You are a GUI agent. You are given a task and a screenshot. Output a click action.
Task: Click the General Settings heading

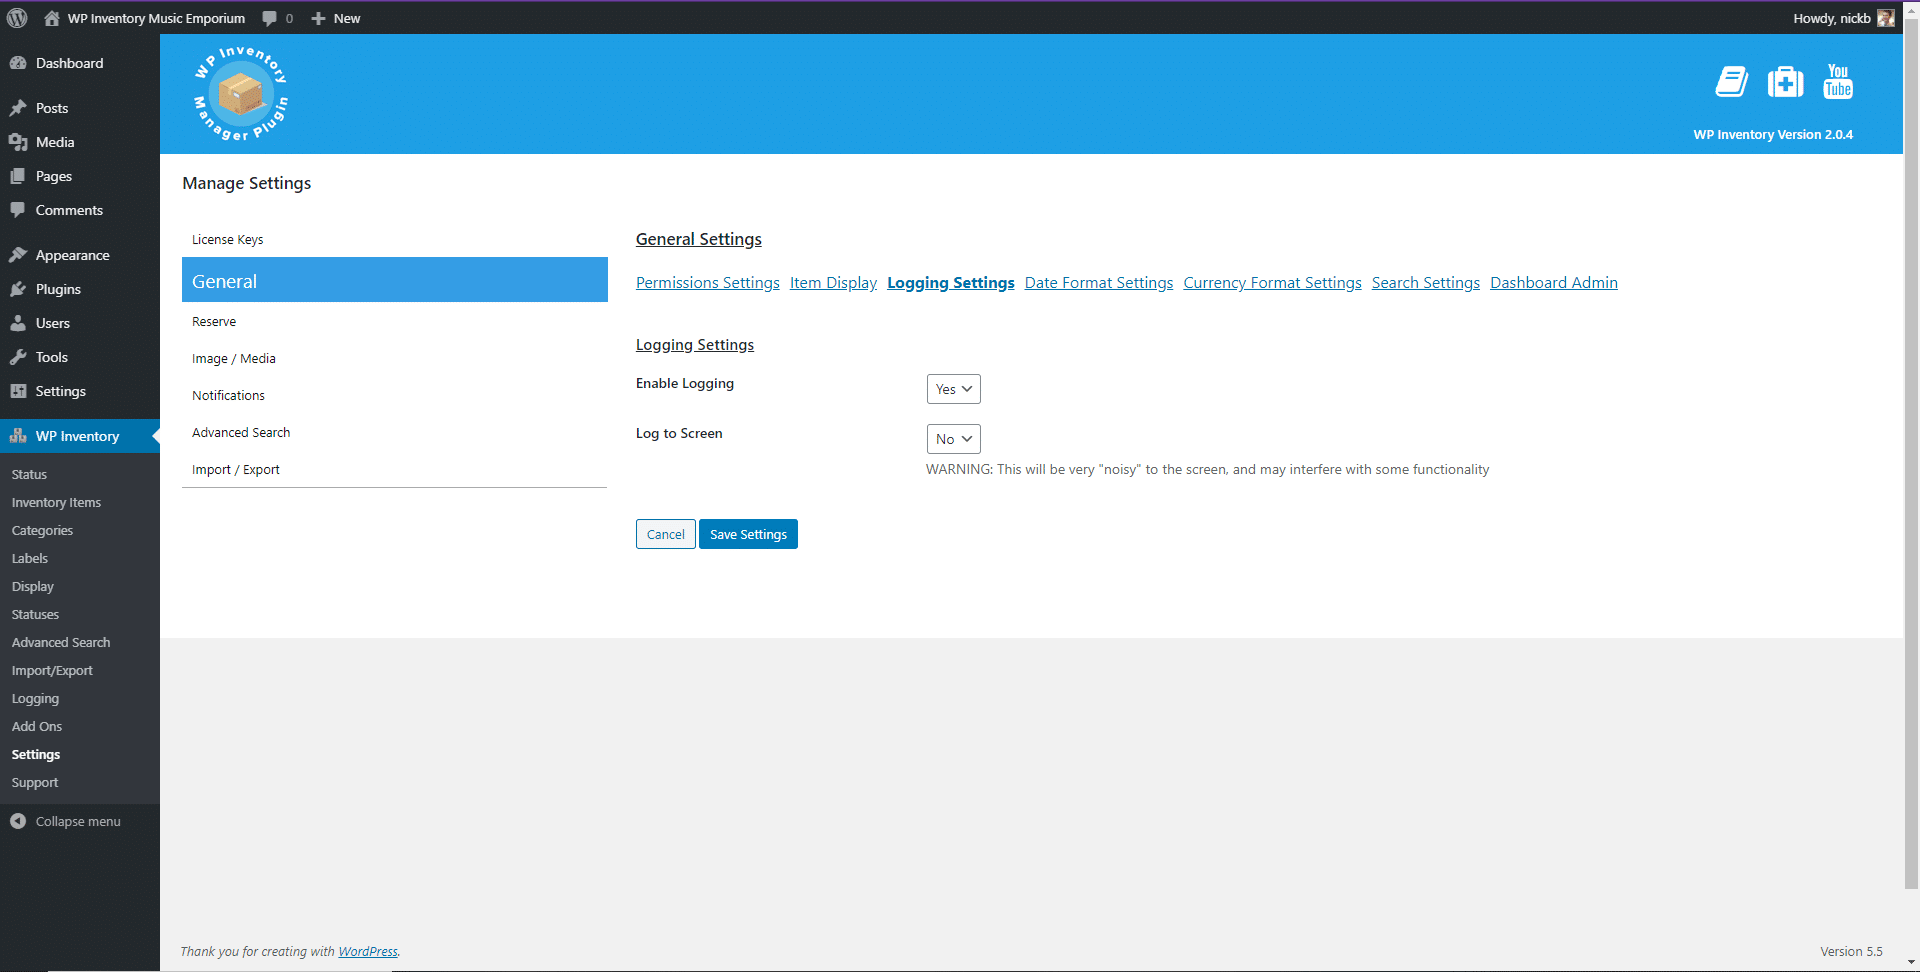click(699, 239)
